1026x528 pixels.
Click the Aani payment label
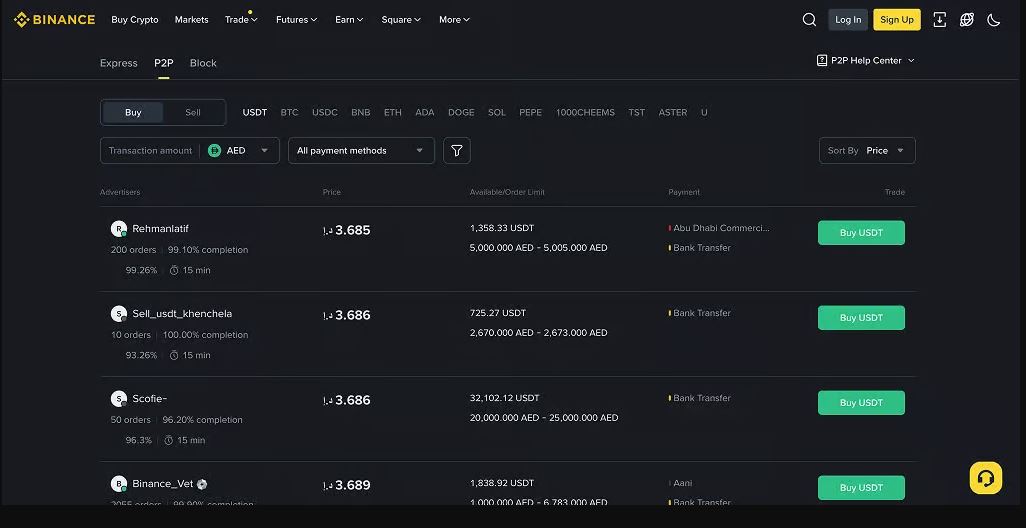(x=682, y=484)
